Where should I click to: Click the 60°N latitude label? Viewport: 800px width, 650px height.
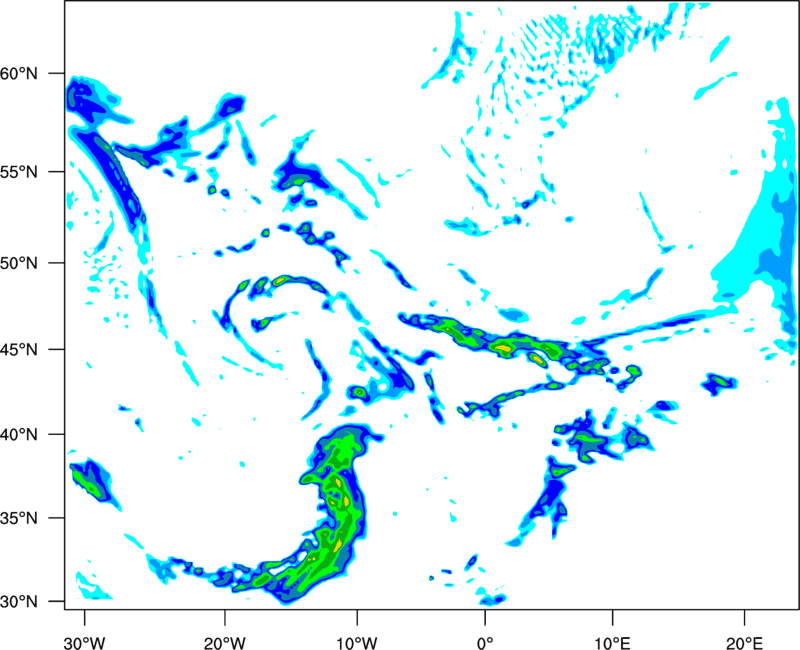tap(19, 73)
